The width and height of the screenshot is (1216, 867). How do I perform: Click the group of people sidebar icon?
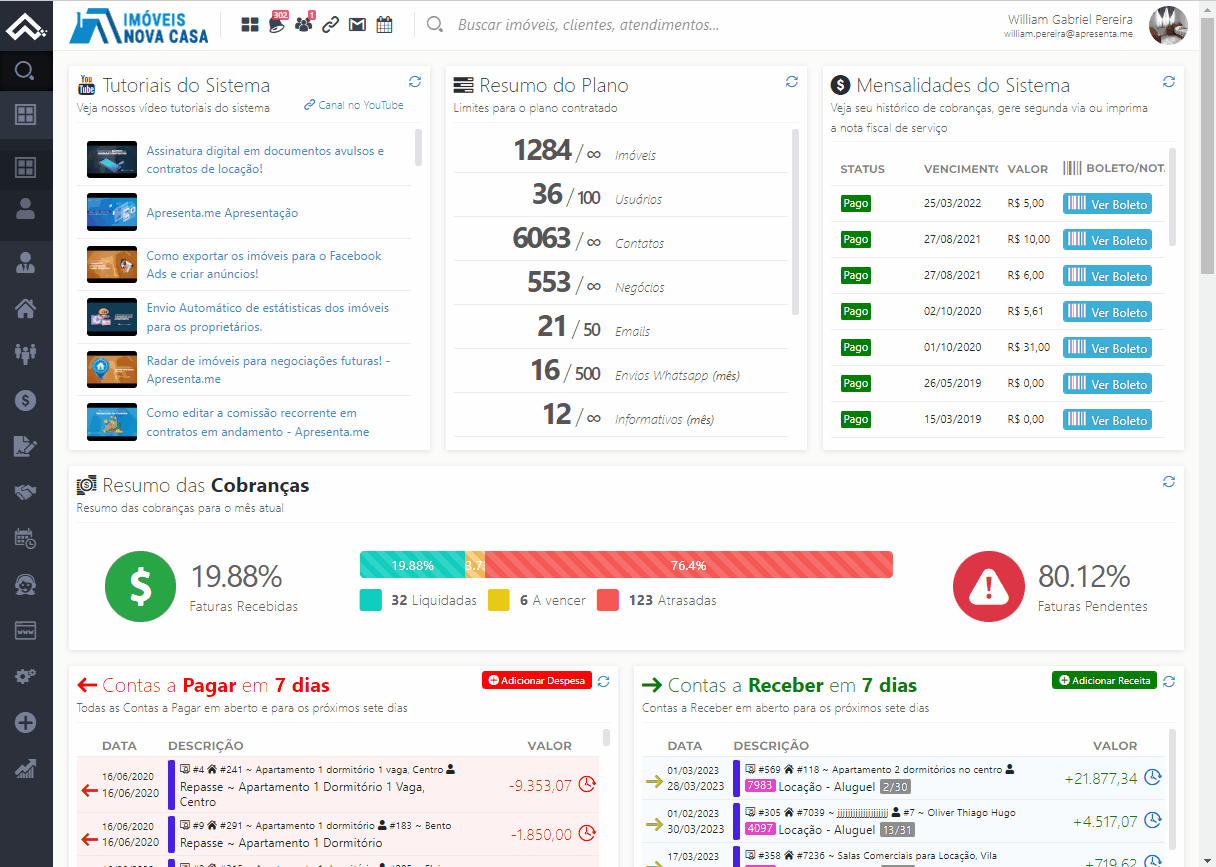(26, 353)
